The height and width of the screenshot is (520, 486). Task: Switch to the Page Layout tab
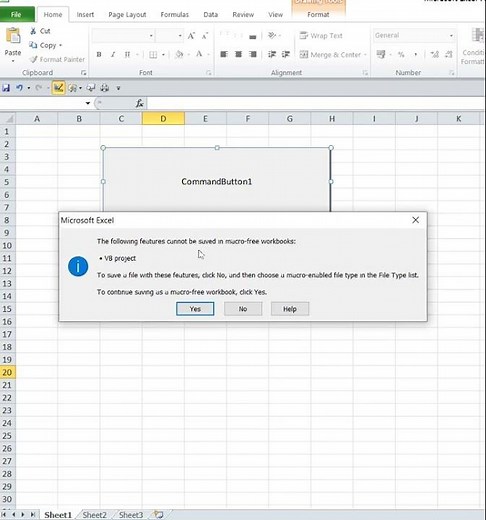coord(127,15)
